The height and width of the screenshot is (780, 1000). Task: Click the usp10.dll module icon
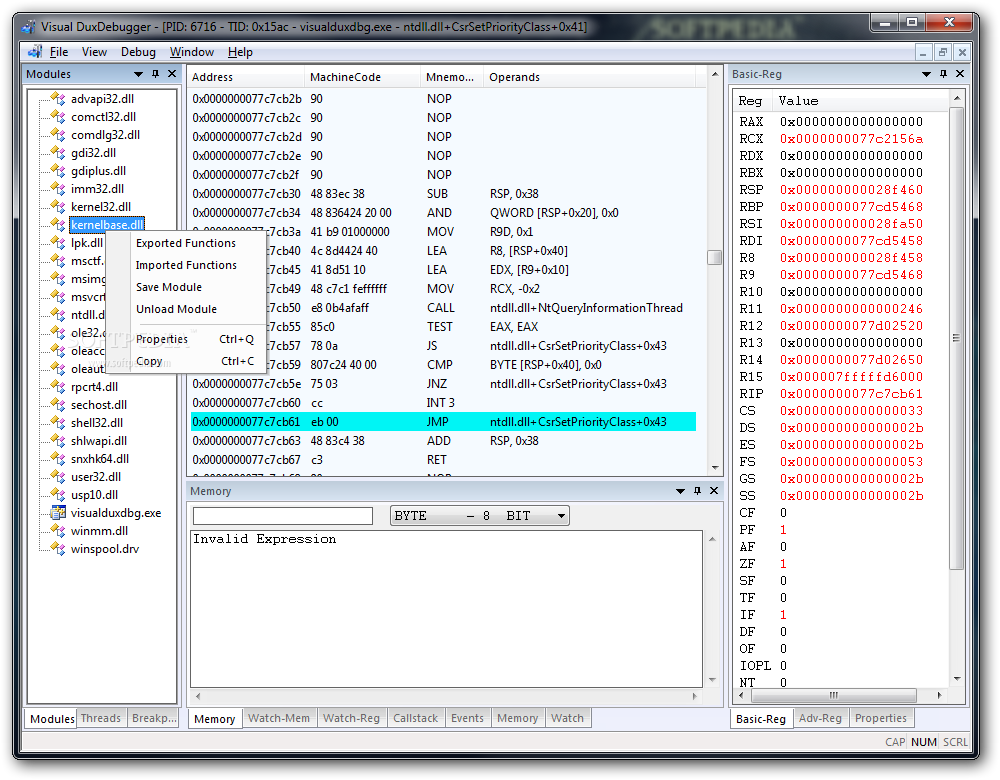(x=59, y=495)
